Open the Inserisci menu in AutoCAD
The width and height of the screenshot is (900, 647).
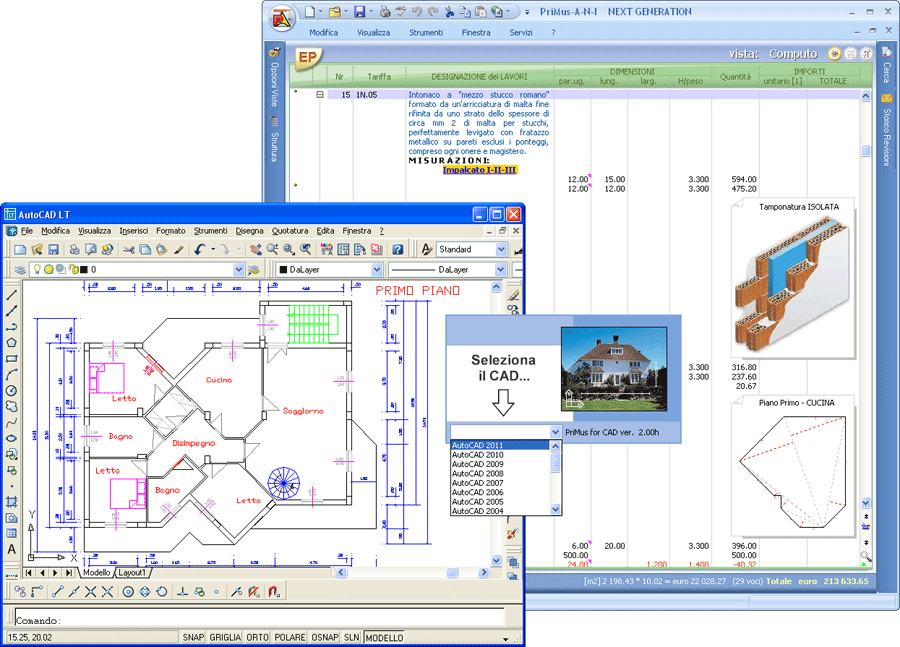134,231
